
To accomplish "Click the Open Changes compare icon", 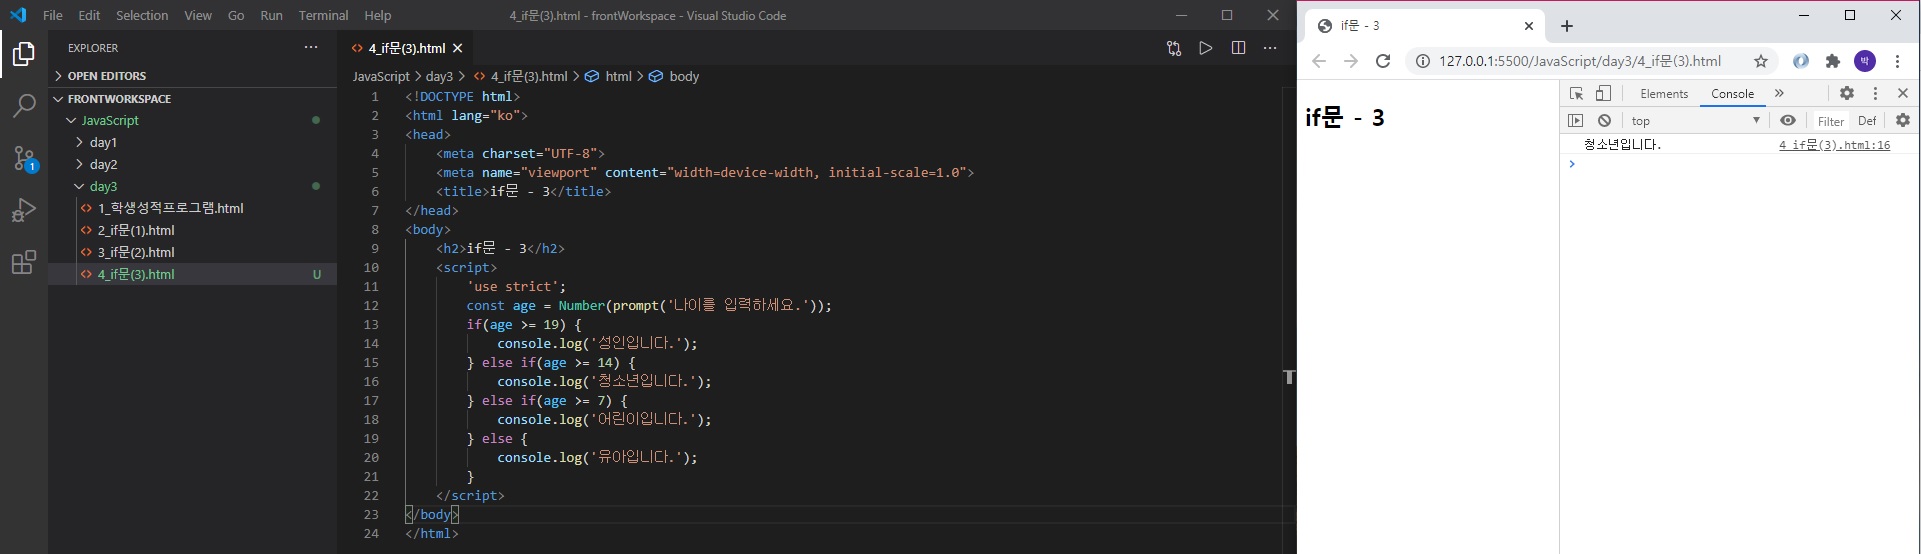I will pos(1174,48).
